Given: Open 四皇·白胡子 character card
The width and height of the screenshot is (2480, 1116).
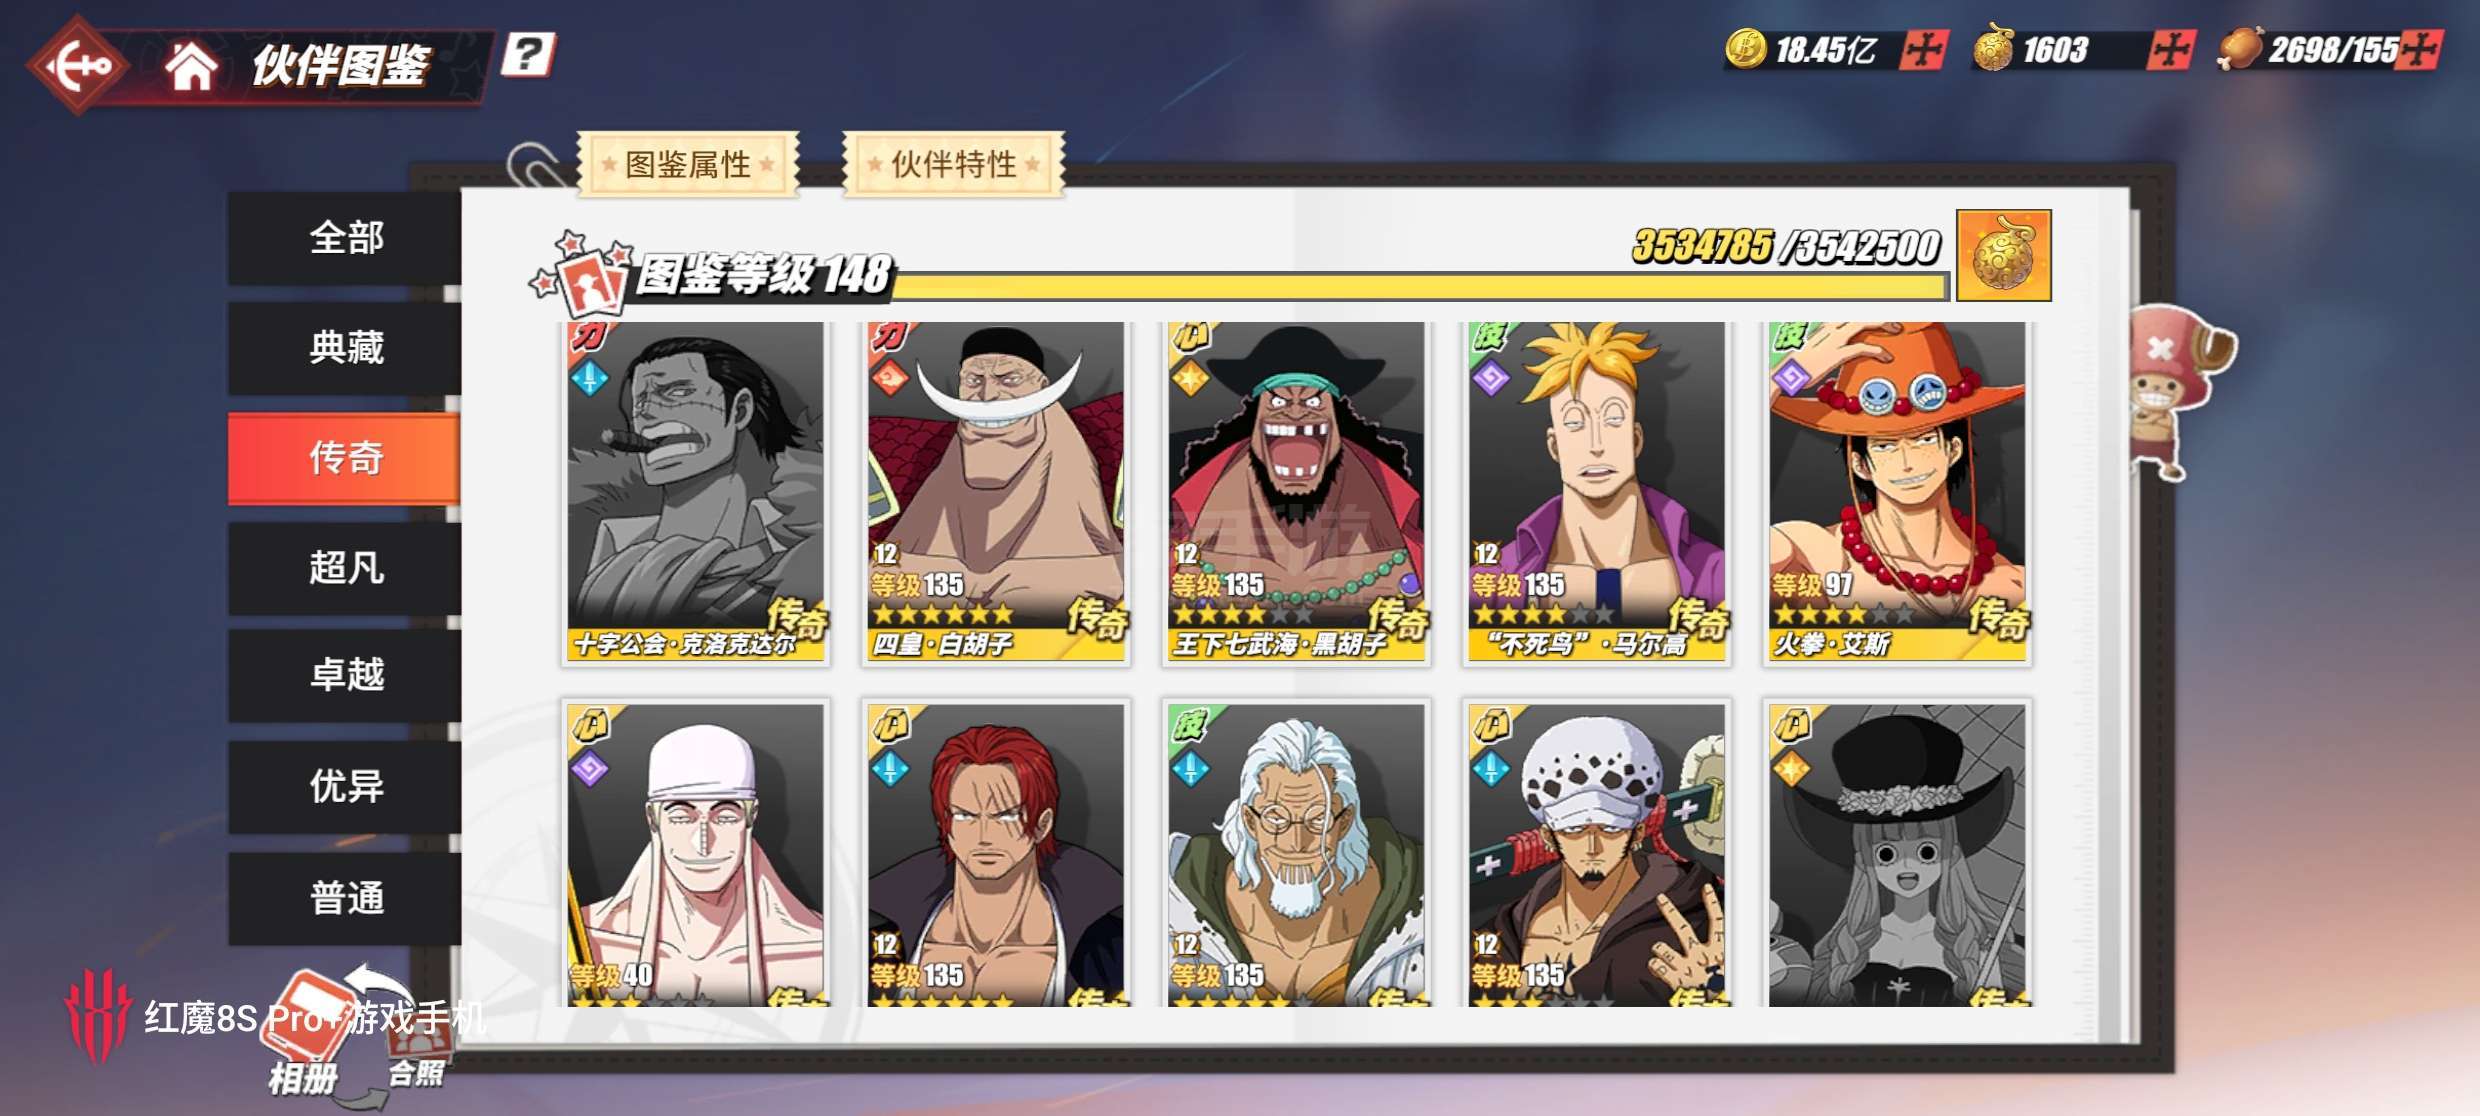Looking at the screenshot, I should click(x=996, y=491).
